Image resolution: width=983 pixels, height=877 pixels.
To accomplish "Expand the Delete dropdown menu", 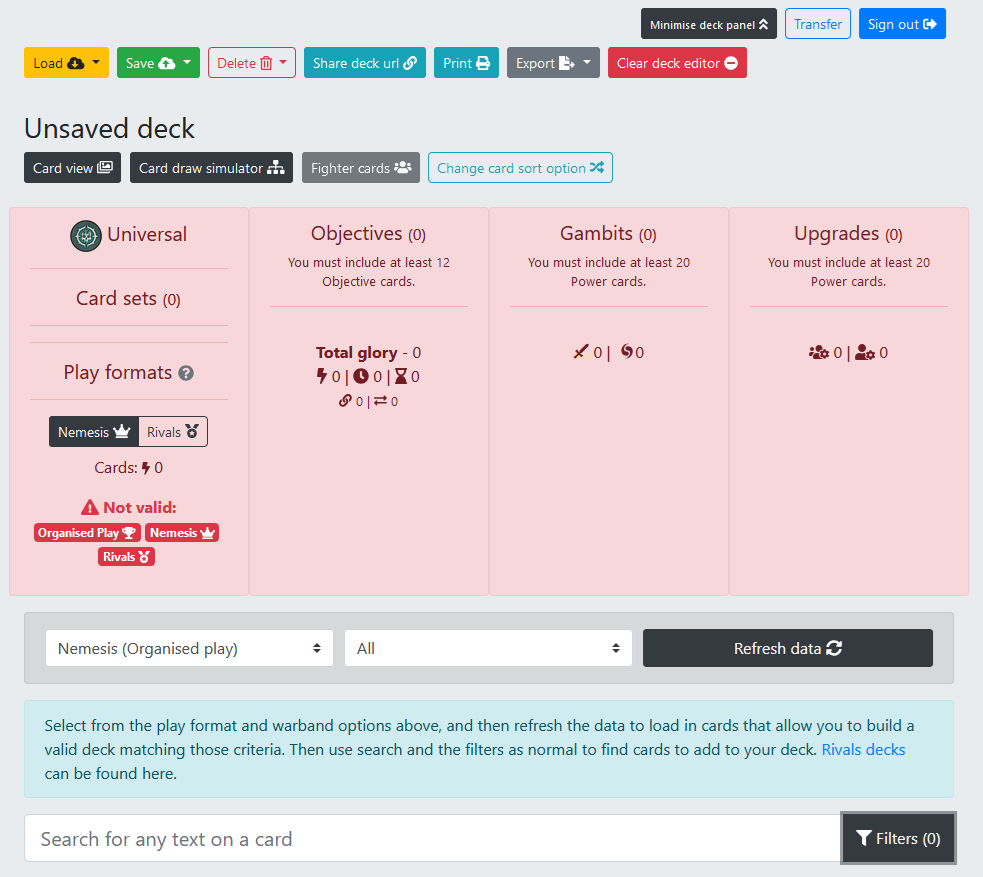I will coord(251,63).
